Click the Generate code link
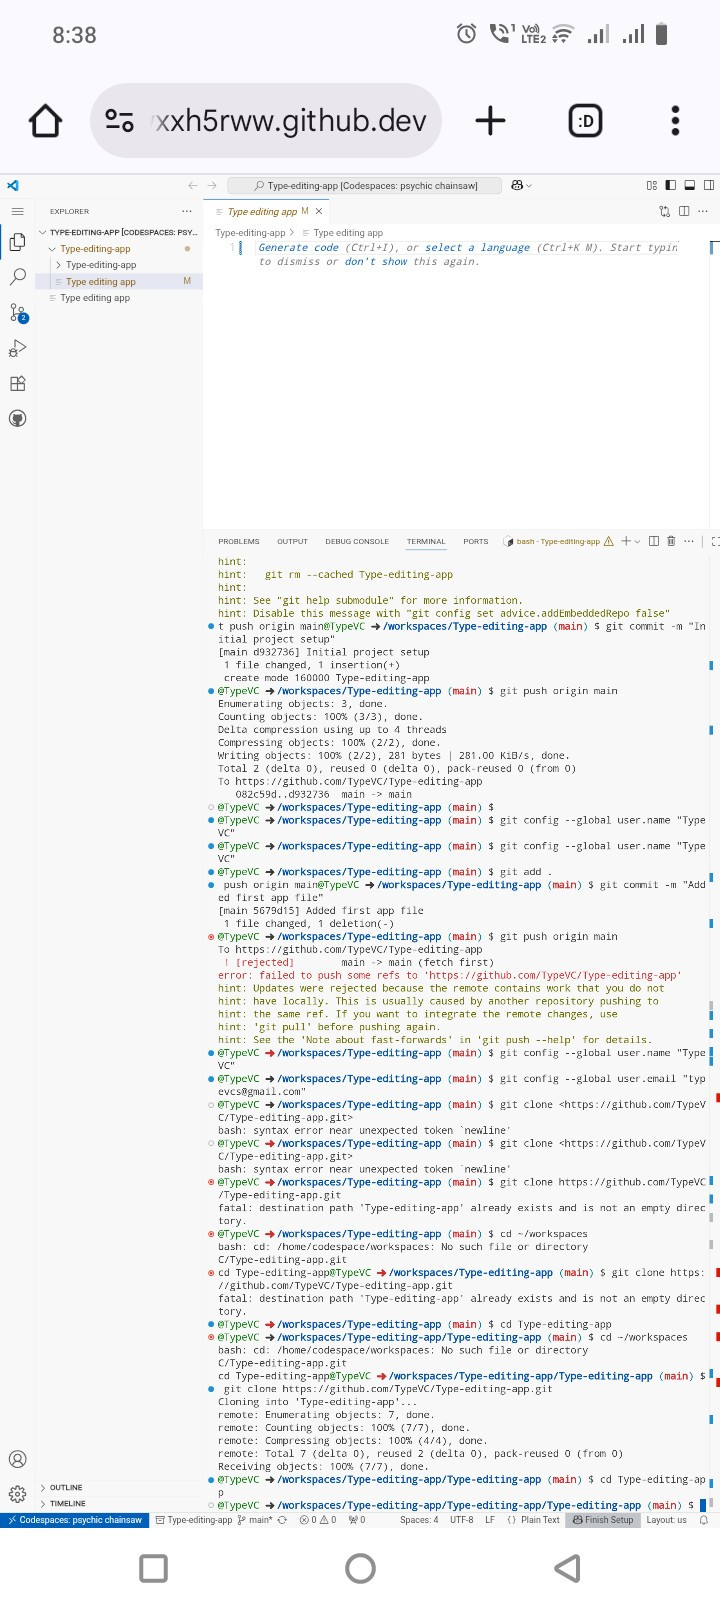 [298, 247]
